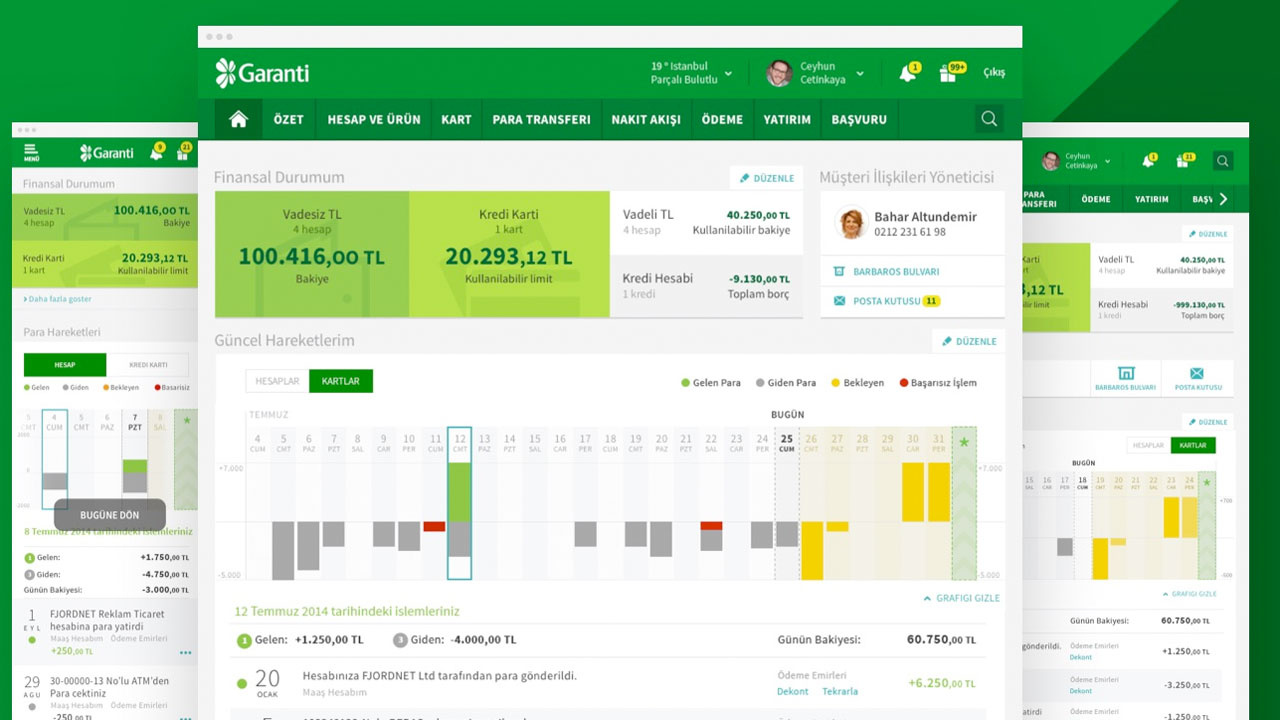The width and height of the screenshot is (1280, 720).
Task: Open the KART menu
Action: tap(456, 119)
